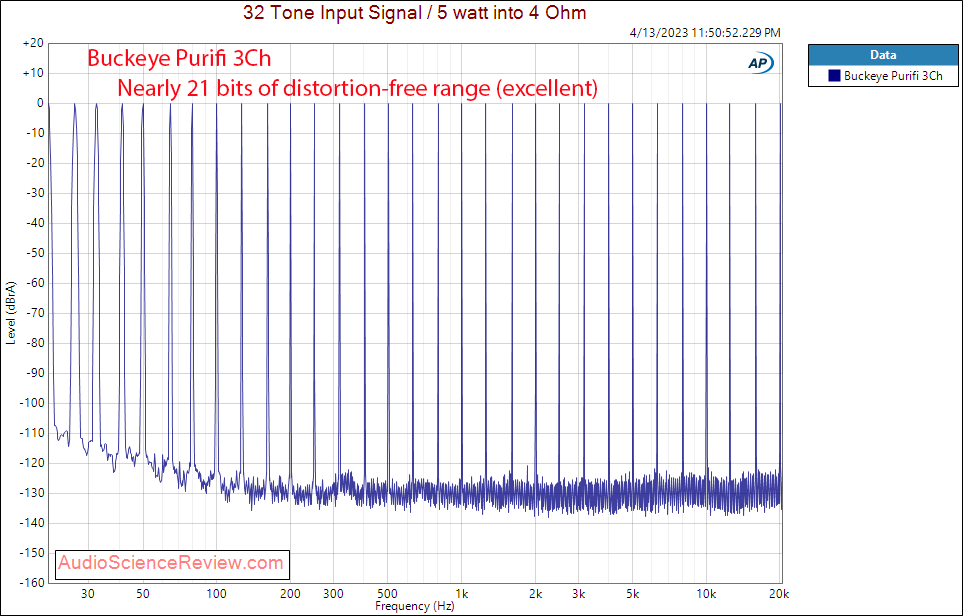963x616 pixels.
Task: Click the -20 y-axis tick label
Action: point(34,163)
